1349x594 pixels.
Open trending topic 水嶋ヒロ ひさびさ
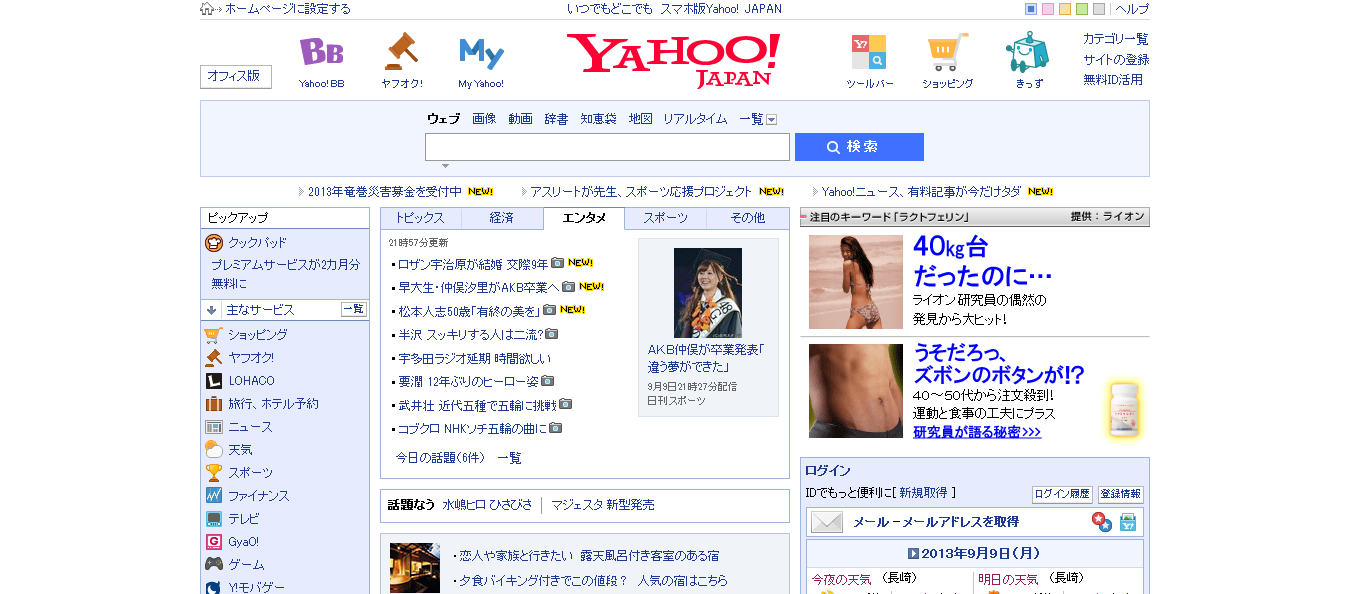(488, 505)
